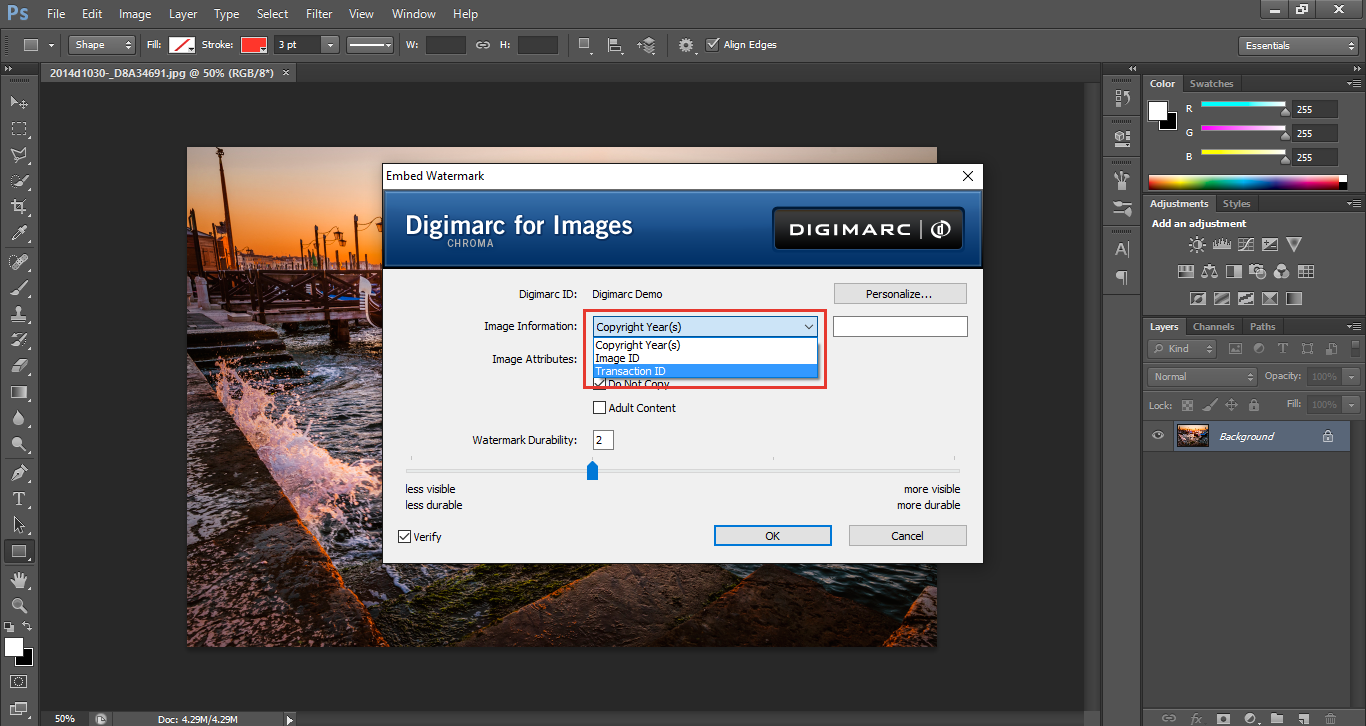Open the layer filter Kind dropdown

click(x=1182, y=349)
